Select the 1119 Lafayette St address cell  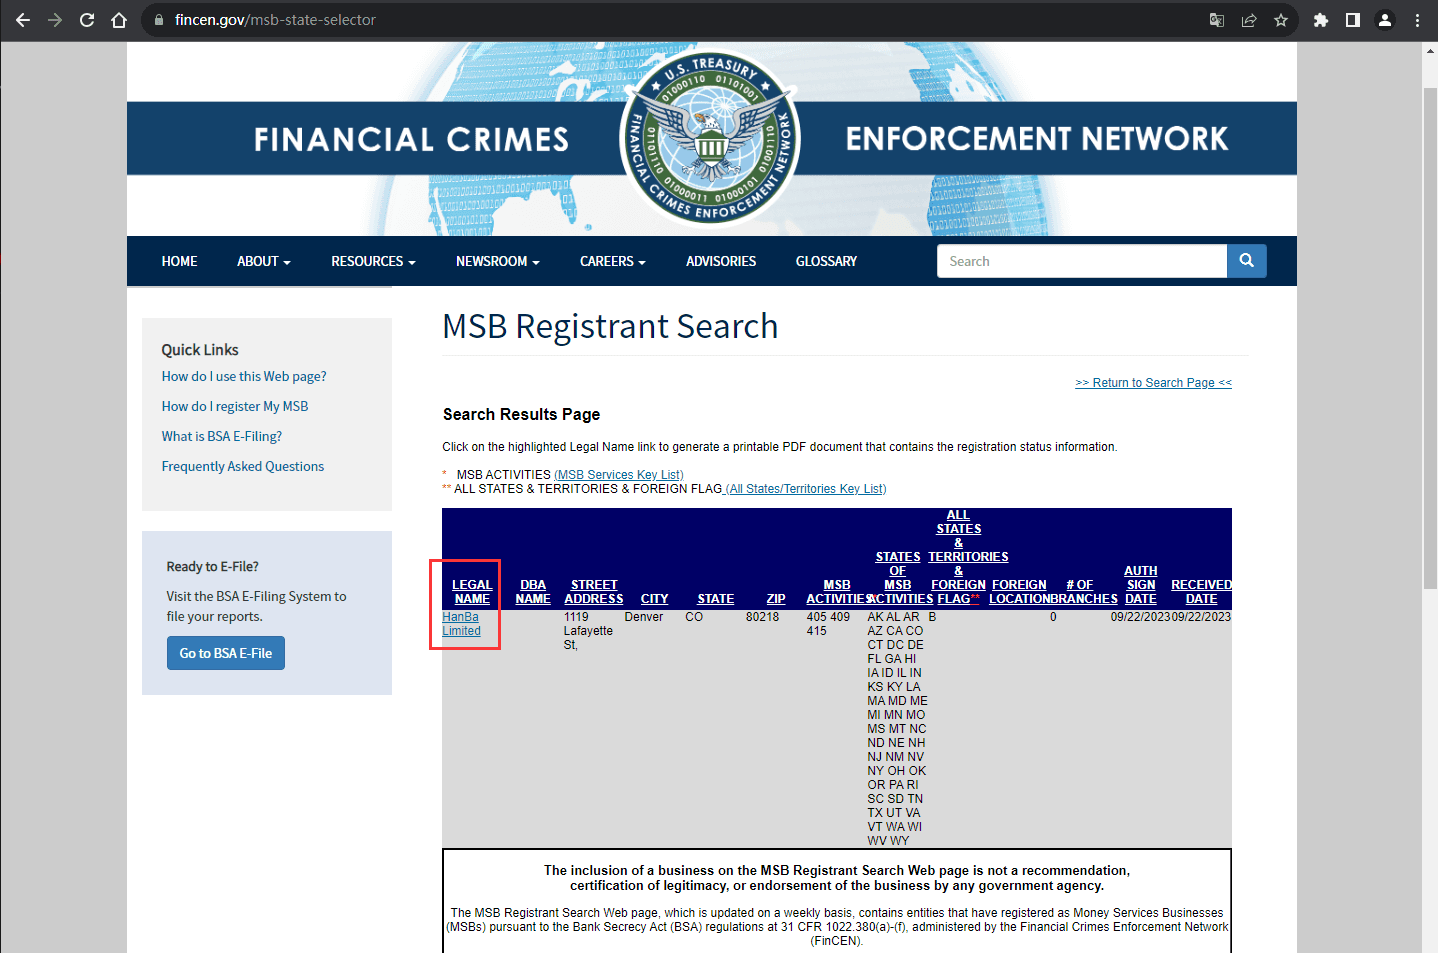[x=588, y=631]
